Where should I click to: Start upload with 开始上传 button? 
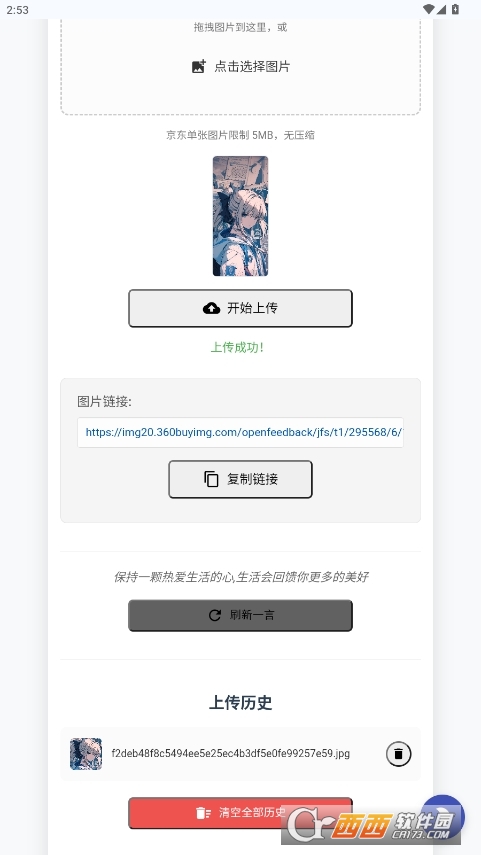240,308
